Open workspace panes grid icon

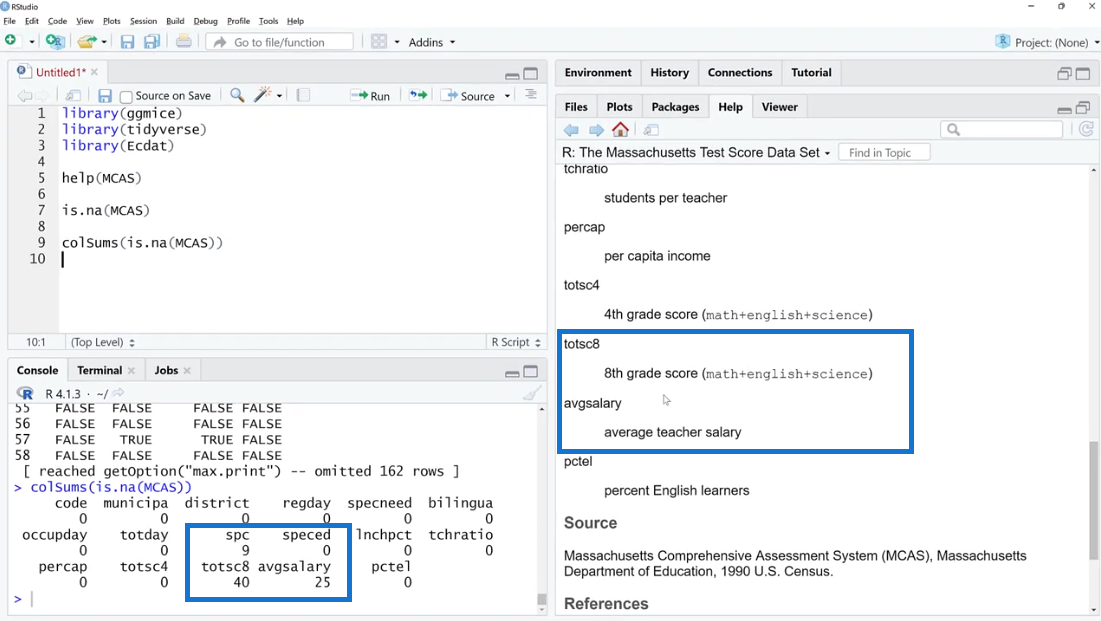pyautogui.click(x=379, y=41)
